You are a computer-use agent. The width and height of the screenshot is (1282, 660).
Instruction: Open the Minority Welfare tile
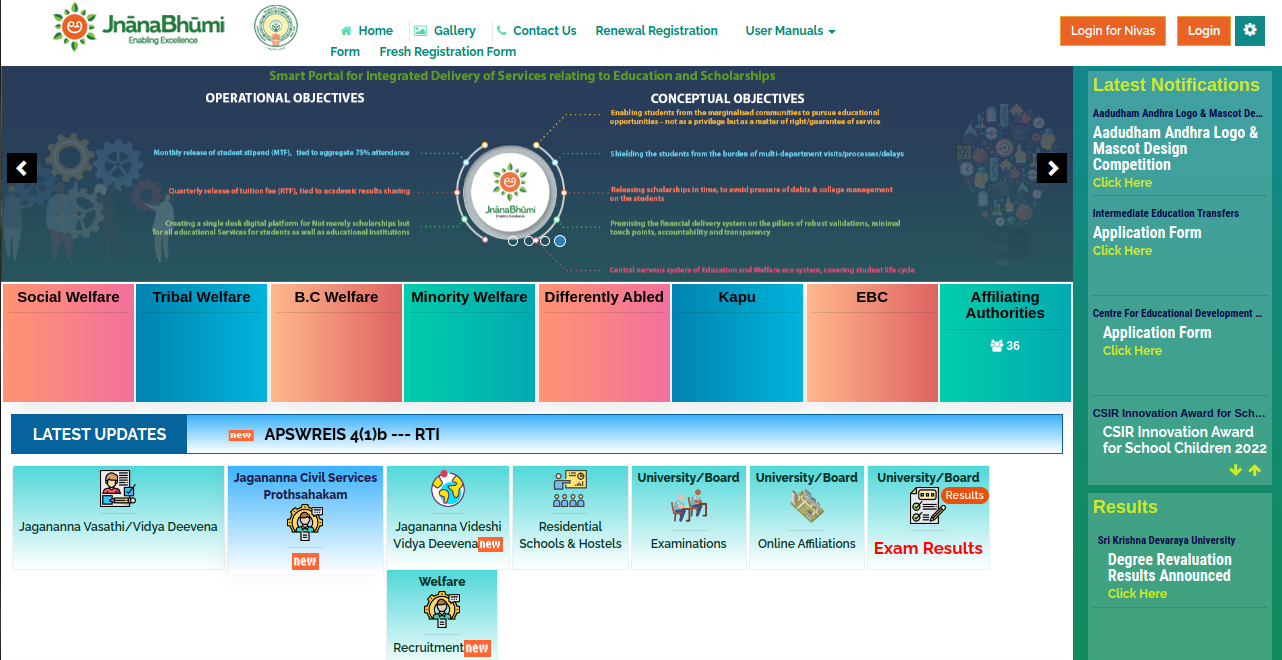pyautogui.click(x=470, y=343)
